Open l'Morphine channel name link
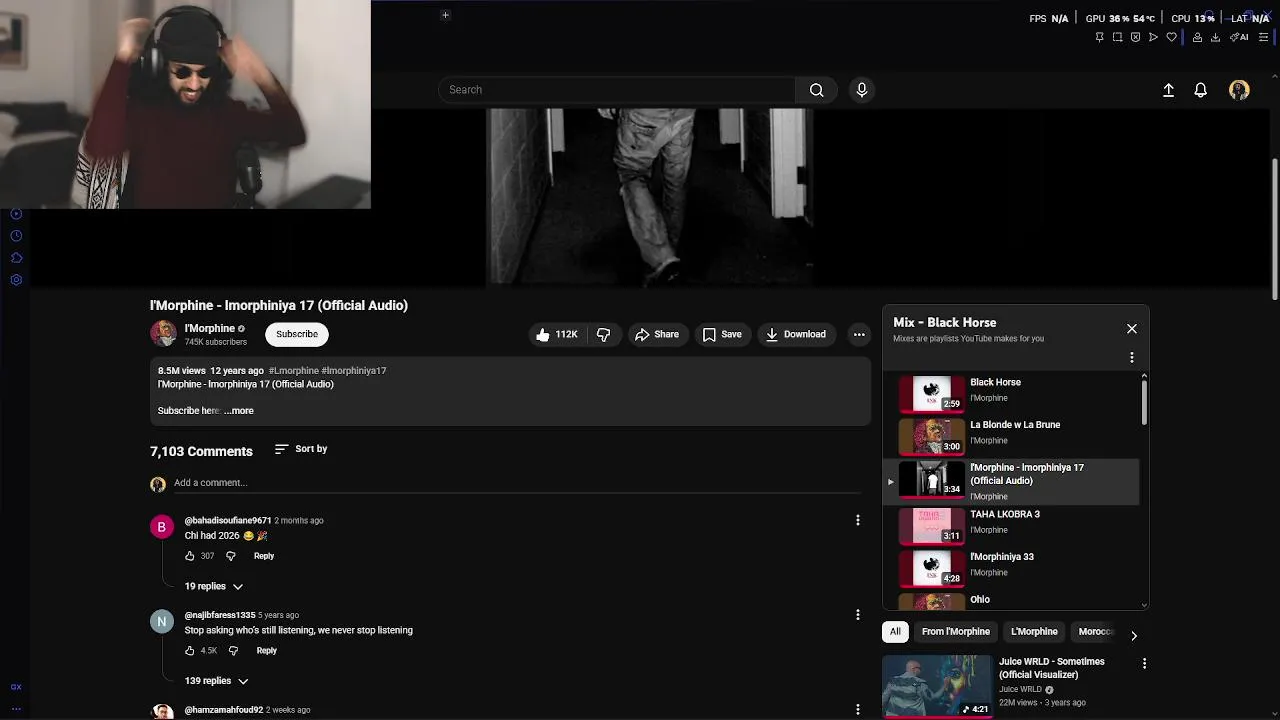The width and height of the screenshot is (1280, 720). pos(209,329)
